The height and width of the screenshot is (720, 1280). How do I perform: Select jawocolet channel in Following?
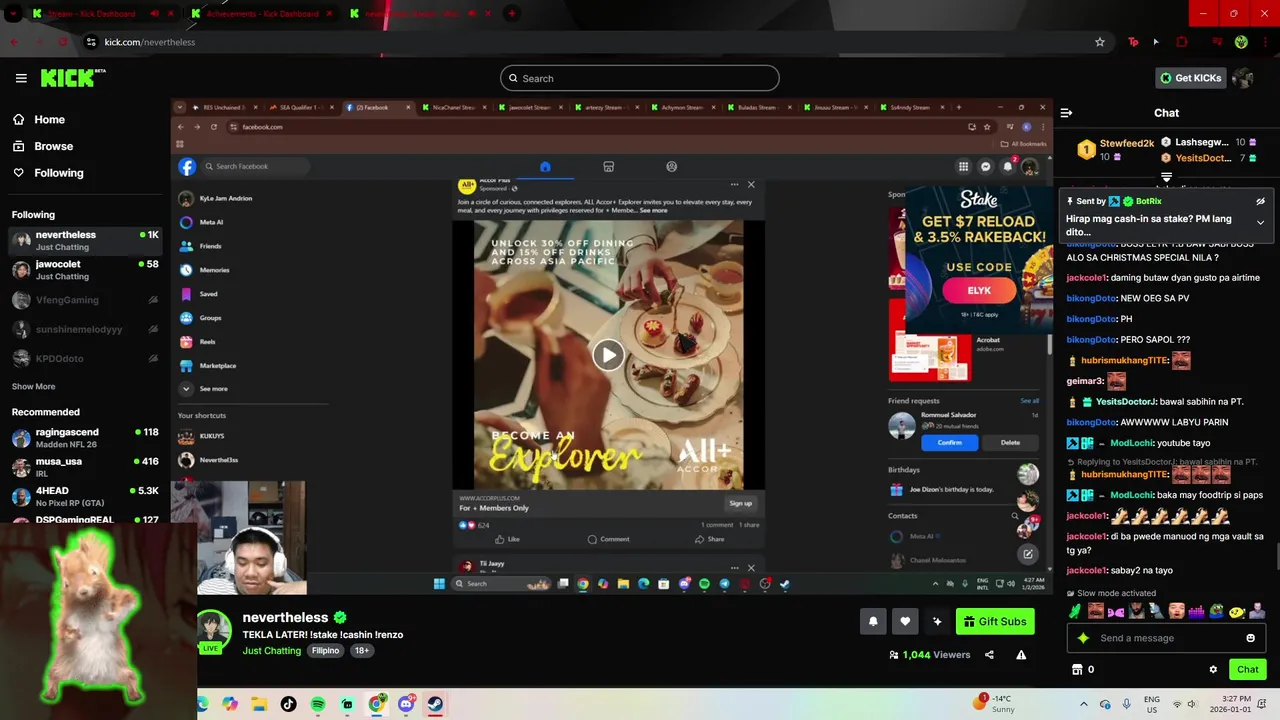(x=84, y=270)
